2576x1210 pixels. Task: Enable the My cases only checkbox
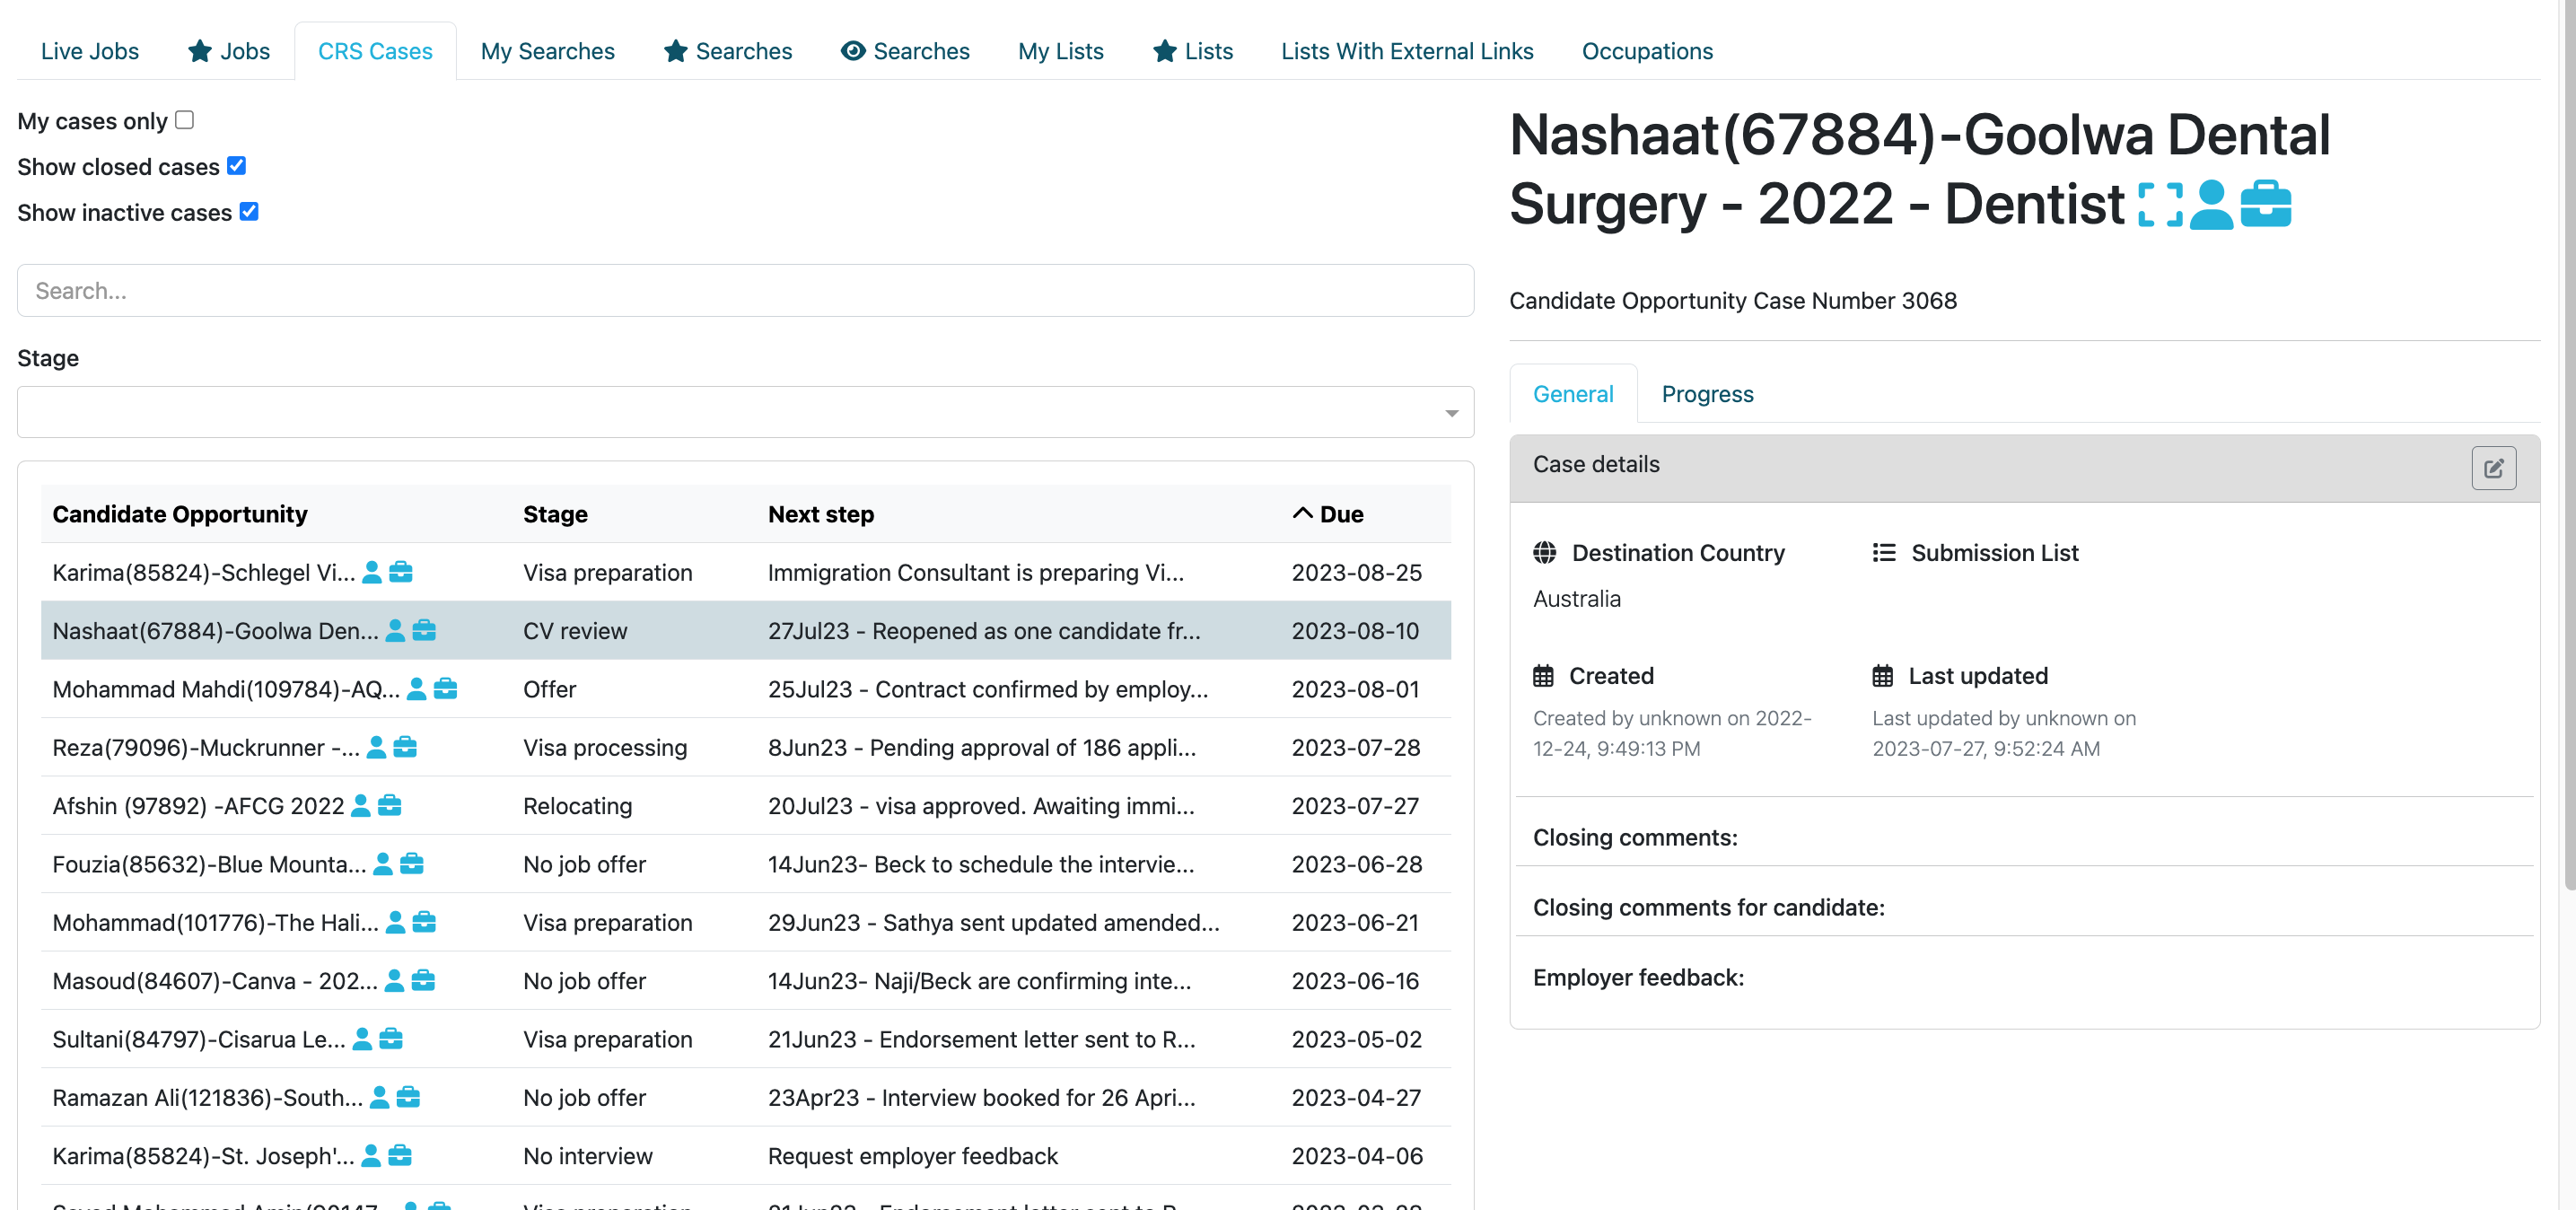click(184, 120)
